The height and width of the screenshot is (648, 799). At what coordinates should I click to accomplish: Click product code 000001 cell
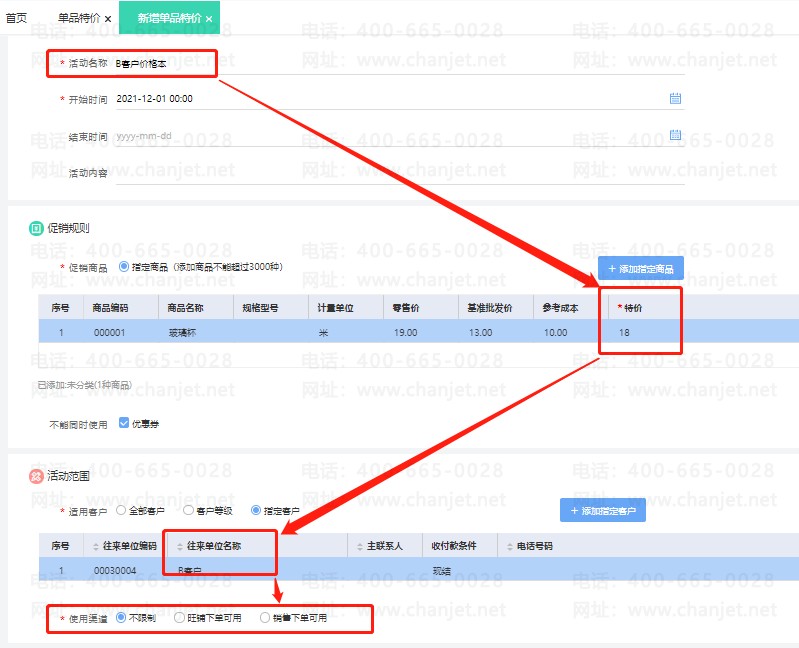(x=110, y=333)
